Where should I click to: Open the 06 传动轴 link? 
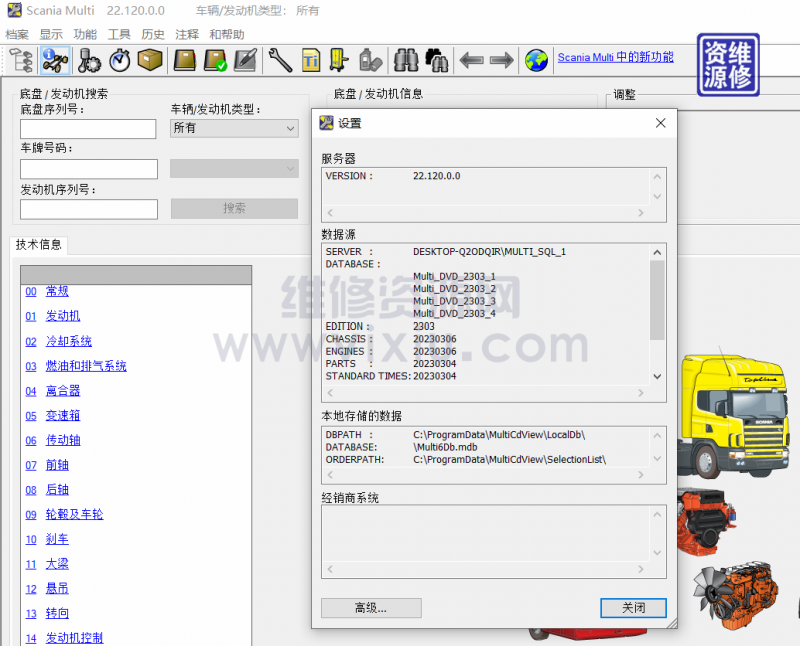click(x=53, y=440)
